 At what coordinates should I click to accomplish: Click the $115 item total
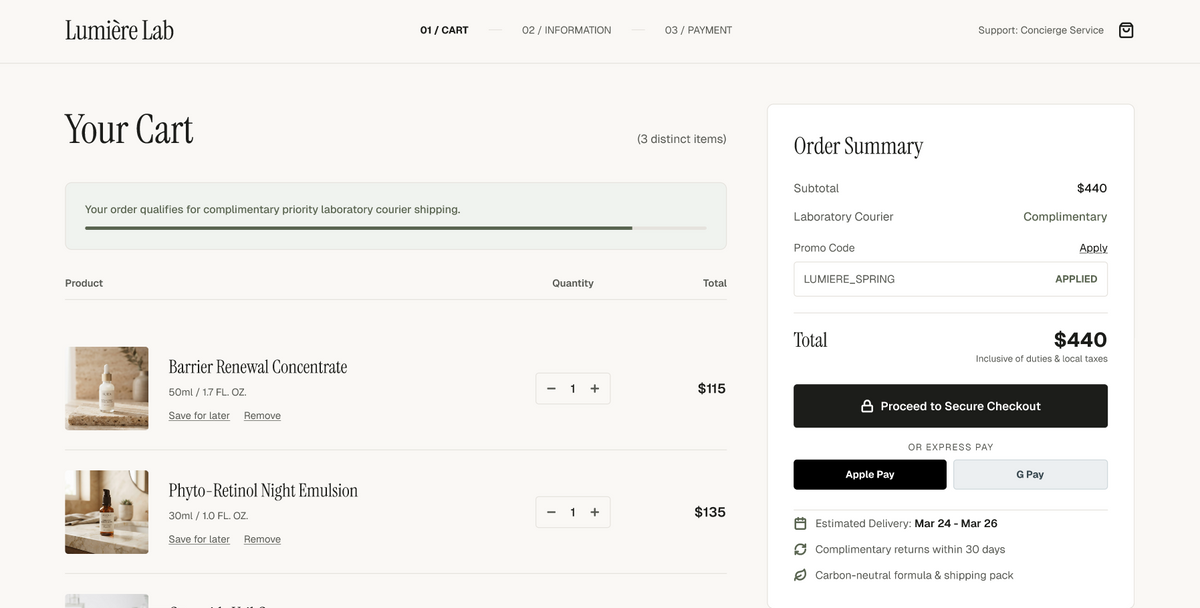(711, 388)
